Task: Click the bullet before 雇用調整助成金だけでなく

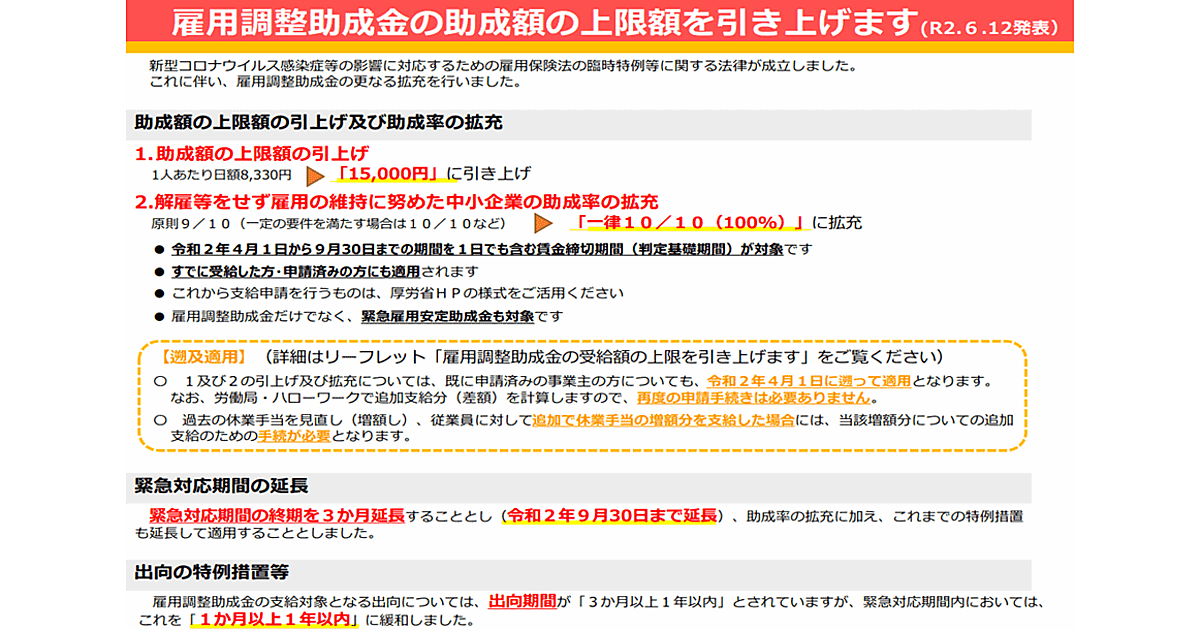Action: tap(158, 317)
